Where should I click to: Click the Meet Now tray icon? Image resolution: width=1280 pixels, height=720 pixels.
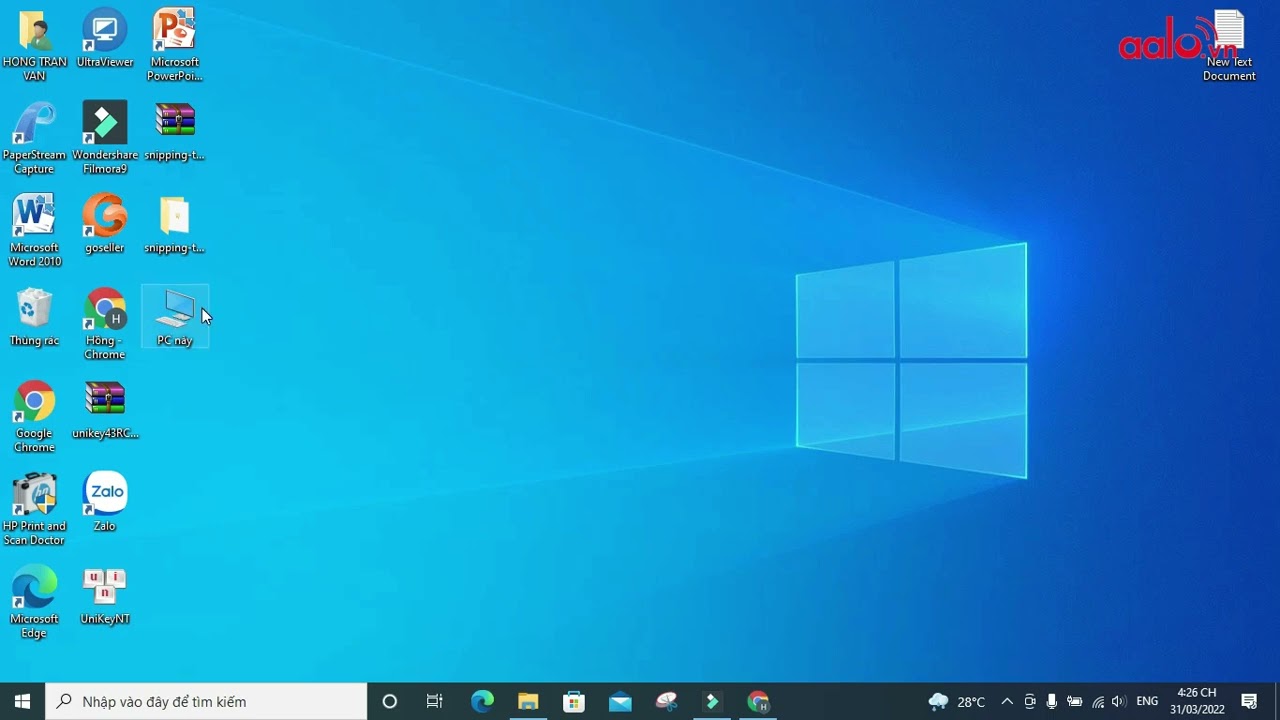[1030, 702]
